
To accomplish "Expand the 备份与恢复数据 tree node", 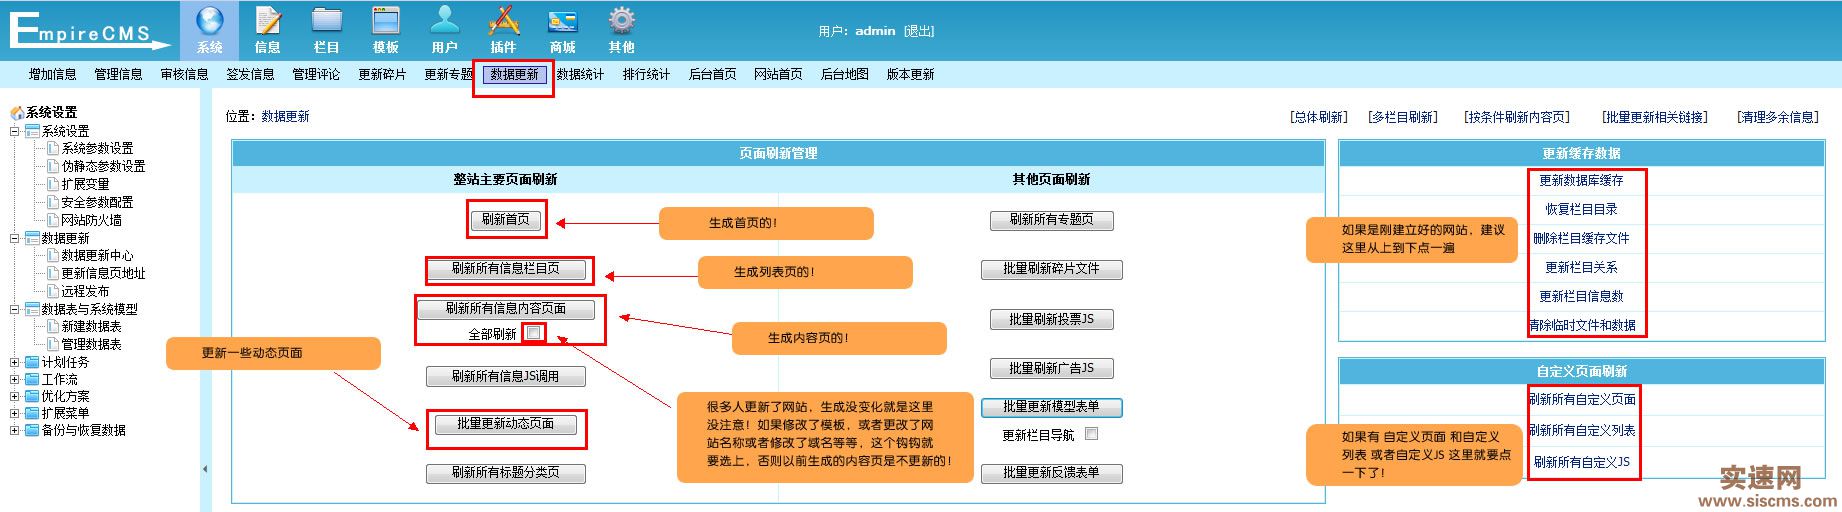I will click(14, 430).
